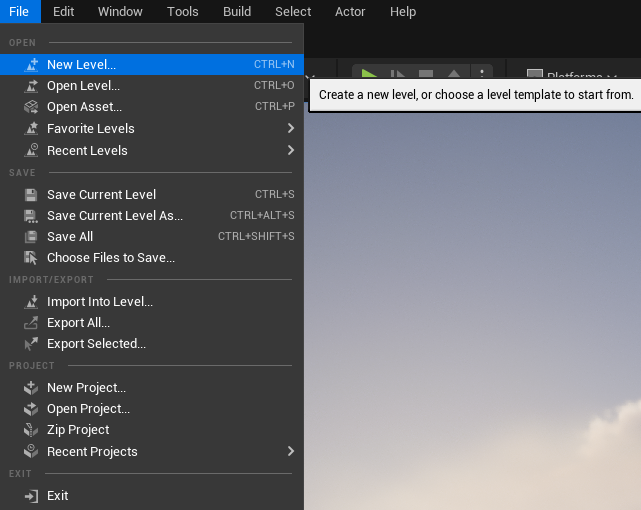Open the Platforms dropdown
Viewport: 641px width, 510px height.
tap(572, 74)
